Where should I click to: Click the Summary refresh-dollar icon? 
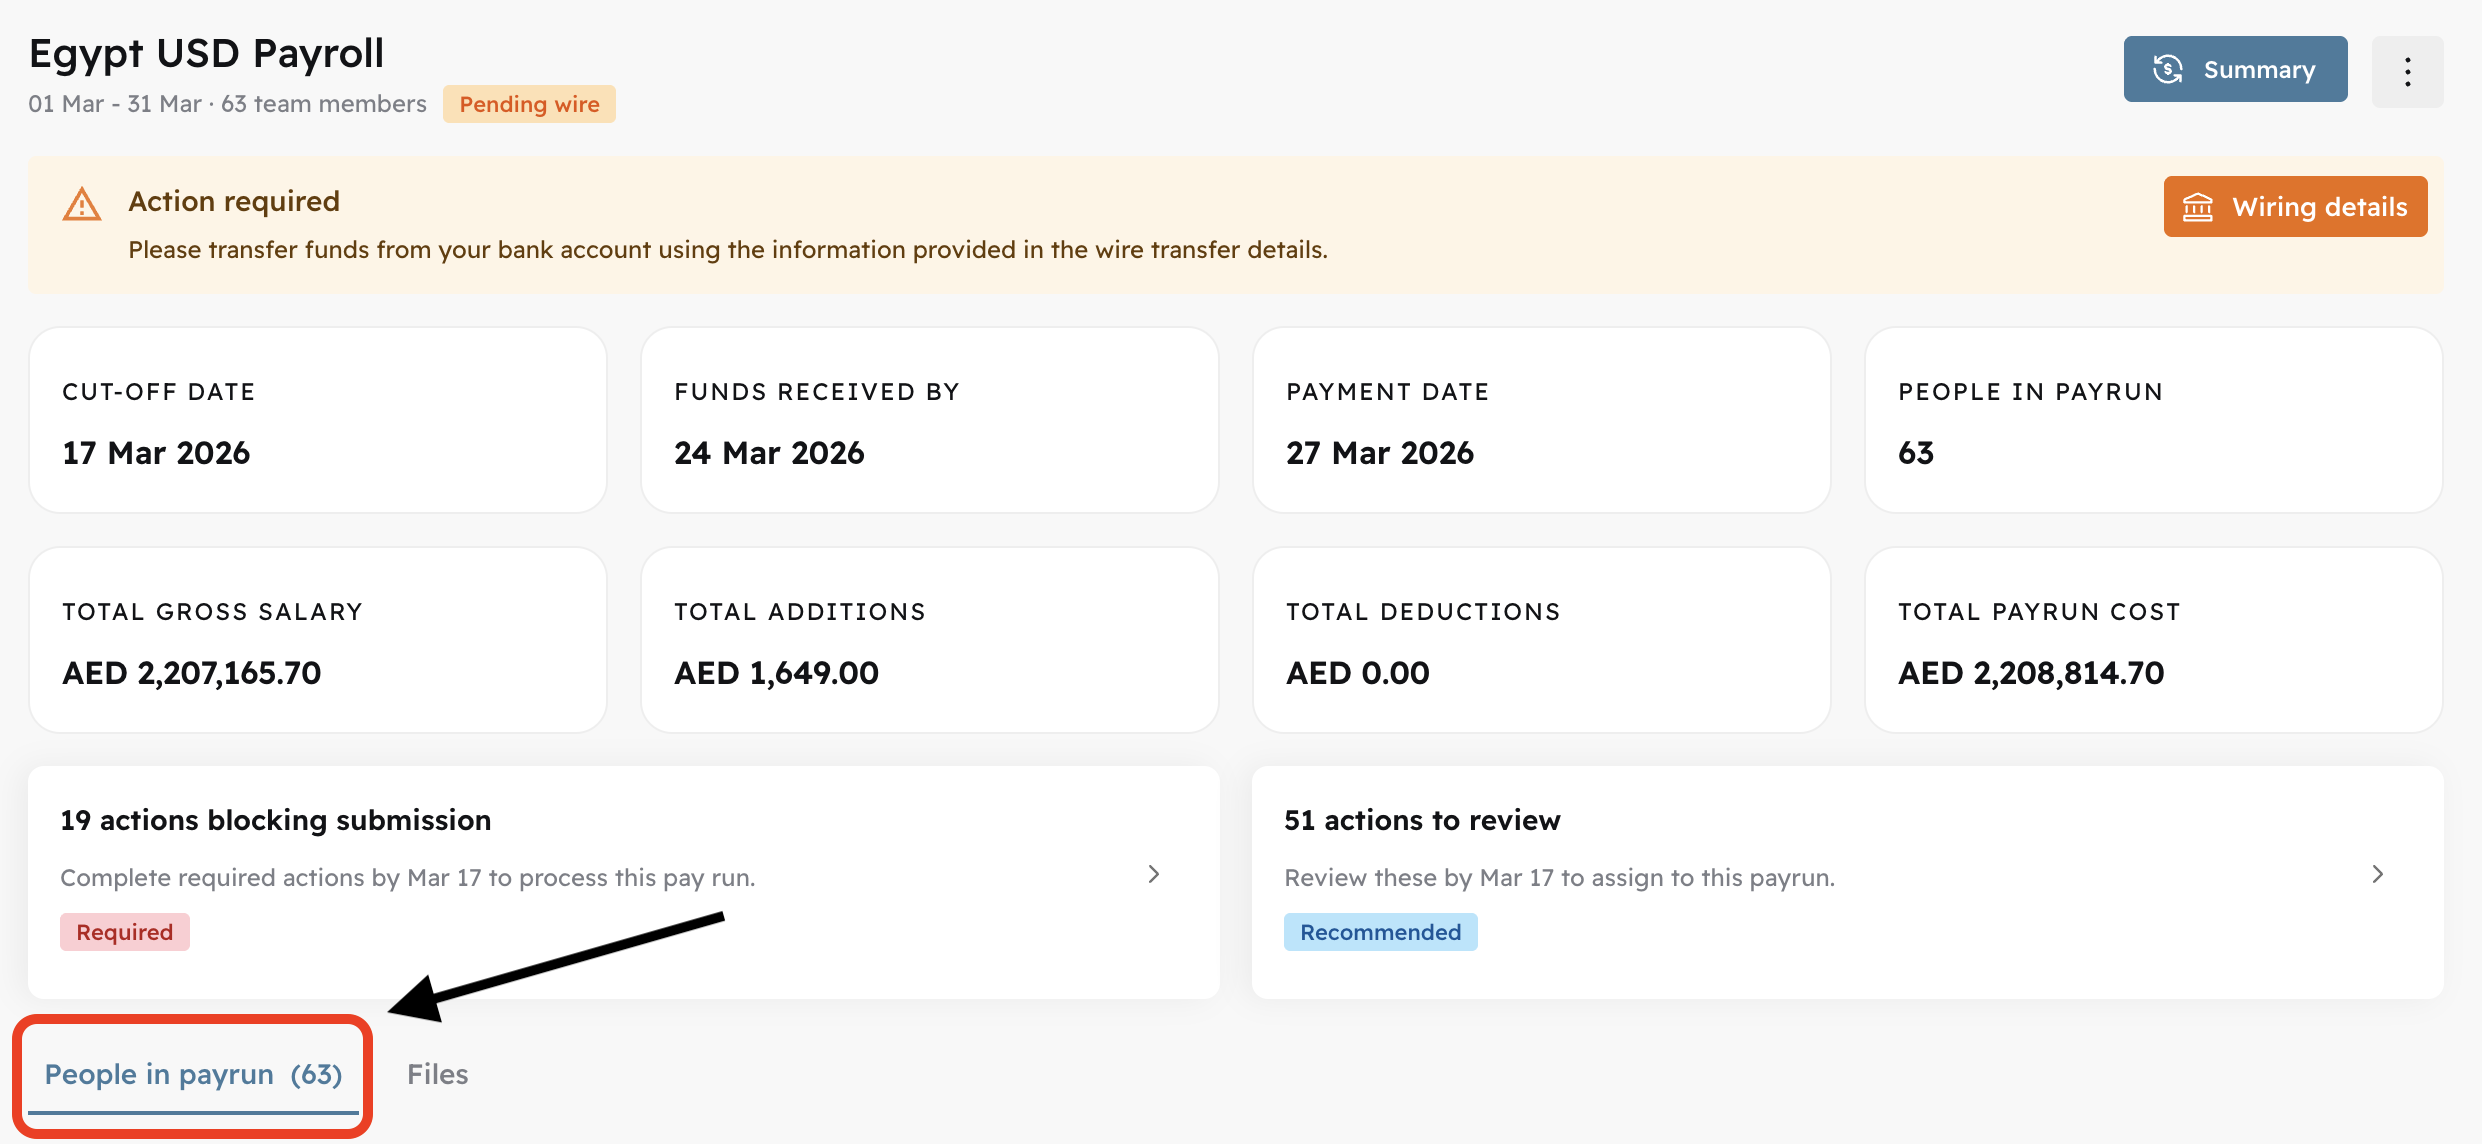click(2167, 69)
